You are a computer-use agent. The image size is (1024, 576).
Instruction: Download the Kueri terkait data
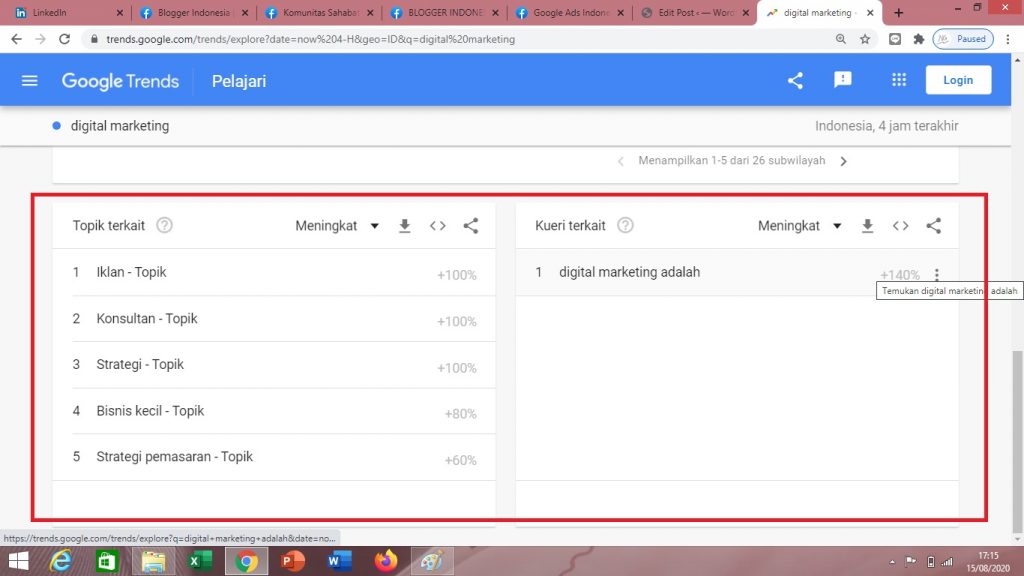coord(868,226)
